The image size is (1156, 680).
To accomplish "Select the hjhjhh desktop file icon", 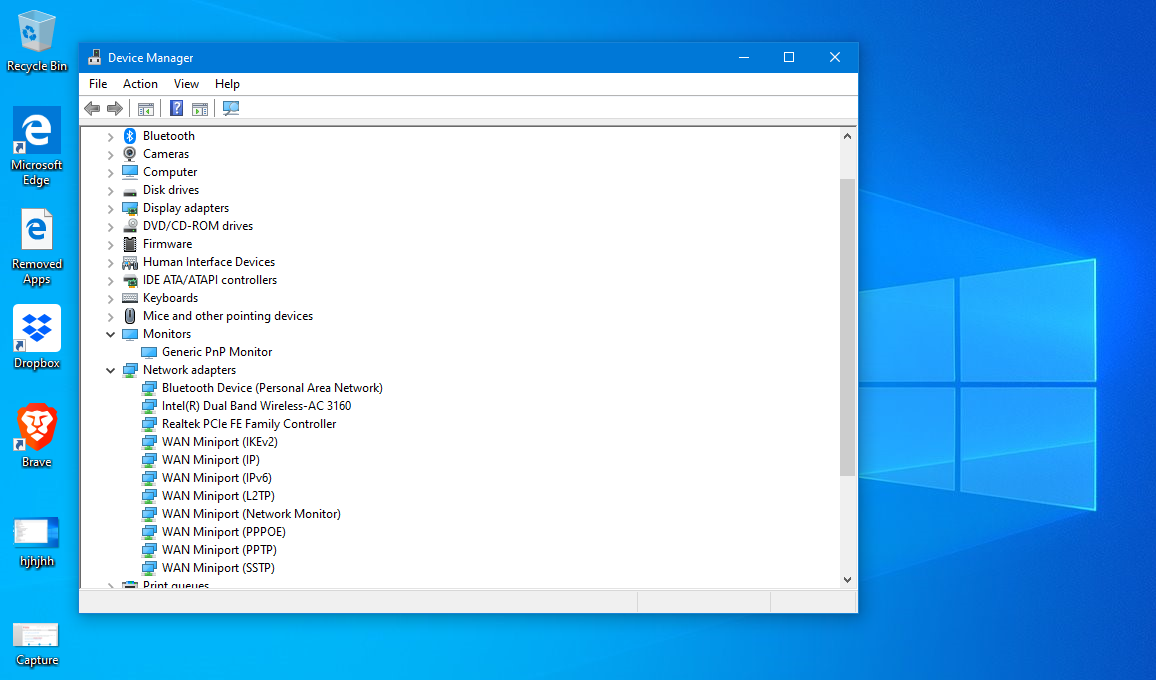I will pos(36,542).
